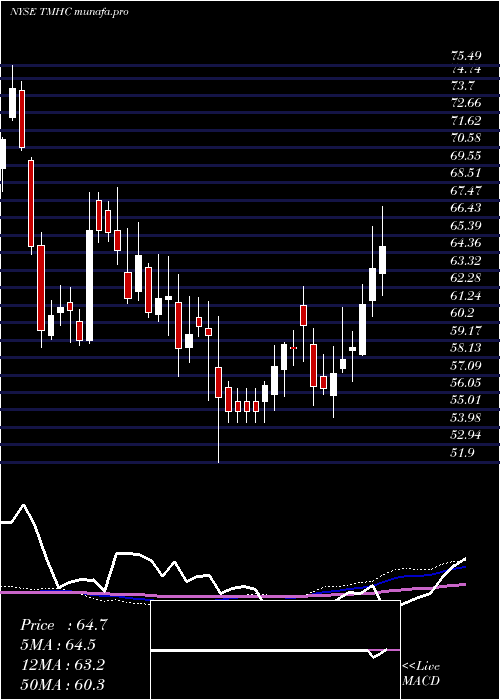This screenshot has height=700, width=500.
Task: Click the 66.43 price axis label
Action: [466, 208]
